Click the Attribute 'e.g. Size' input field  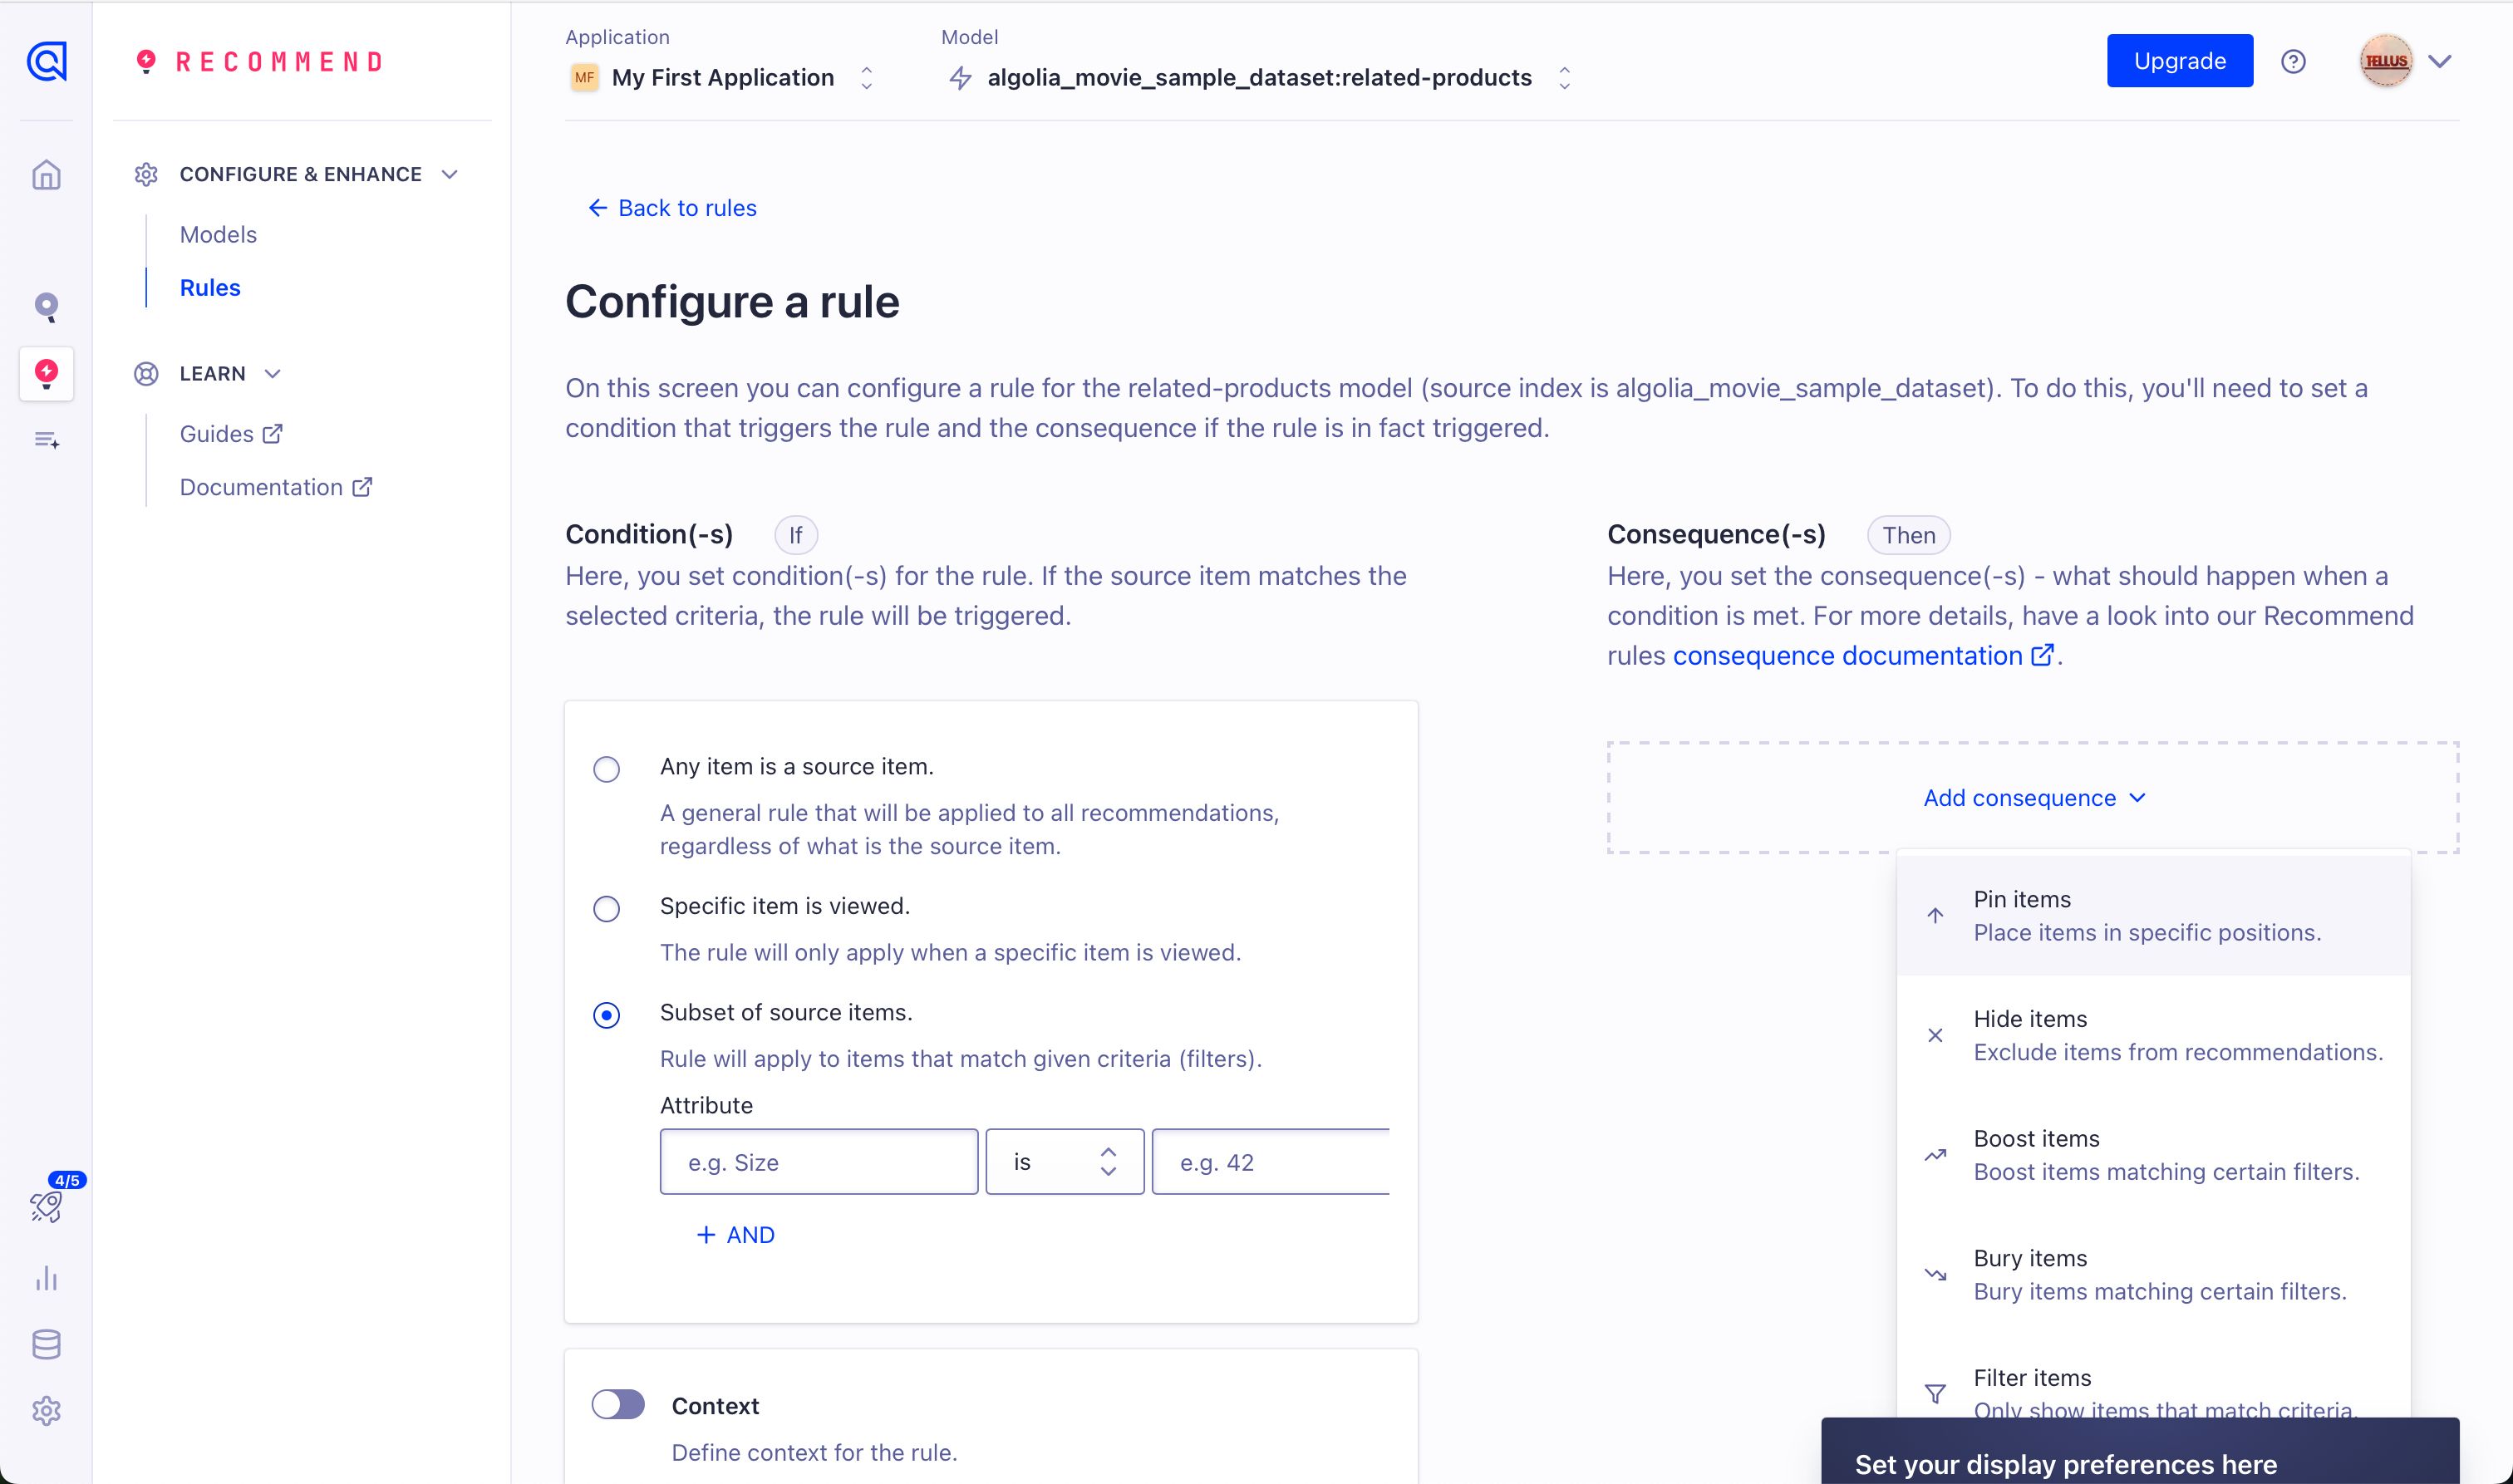pos(818,1162)
